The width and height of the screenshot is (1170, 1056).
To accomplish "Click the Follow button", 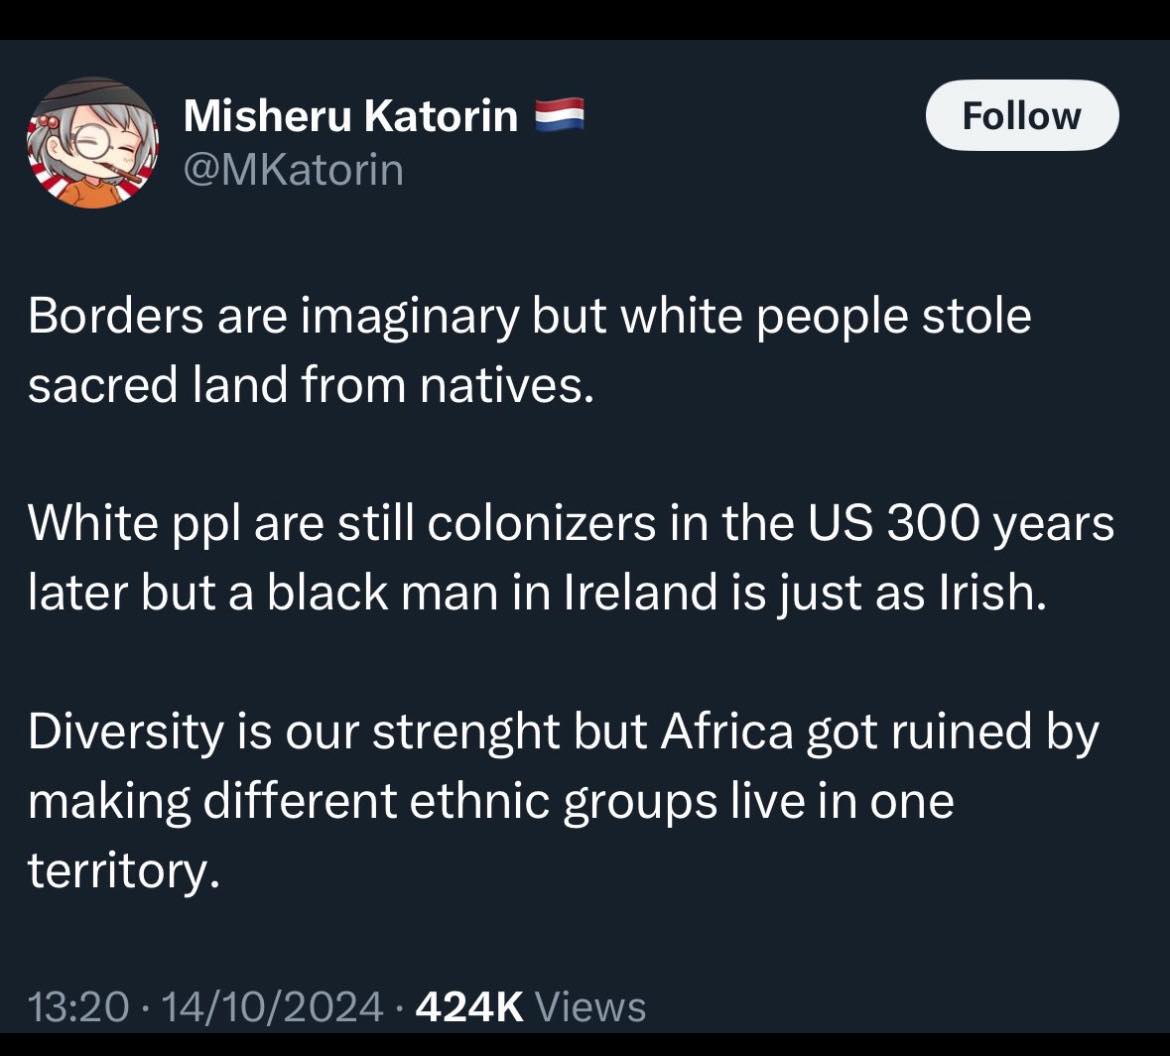I will pyautogui.click(x=1021, y=116).
